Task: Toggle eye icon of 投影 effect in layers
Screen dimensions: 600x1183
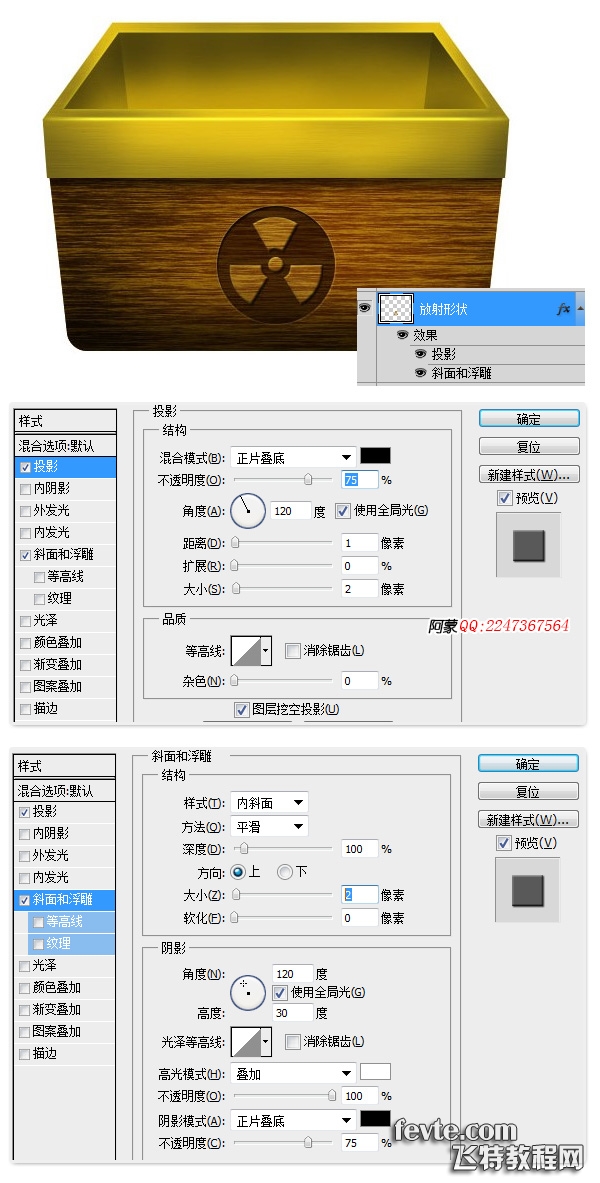Action: pos(420,354)
